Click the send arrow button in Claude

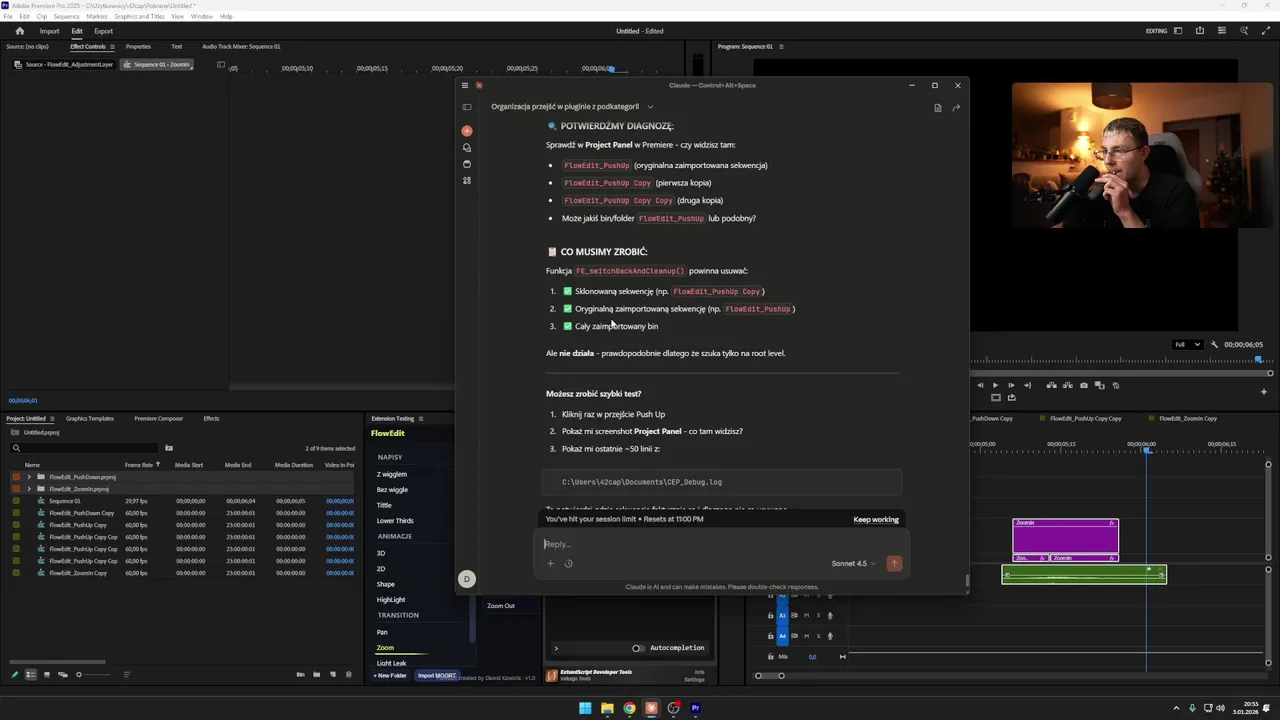tap(894, 563)
